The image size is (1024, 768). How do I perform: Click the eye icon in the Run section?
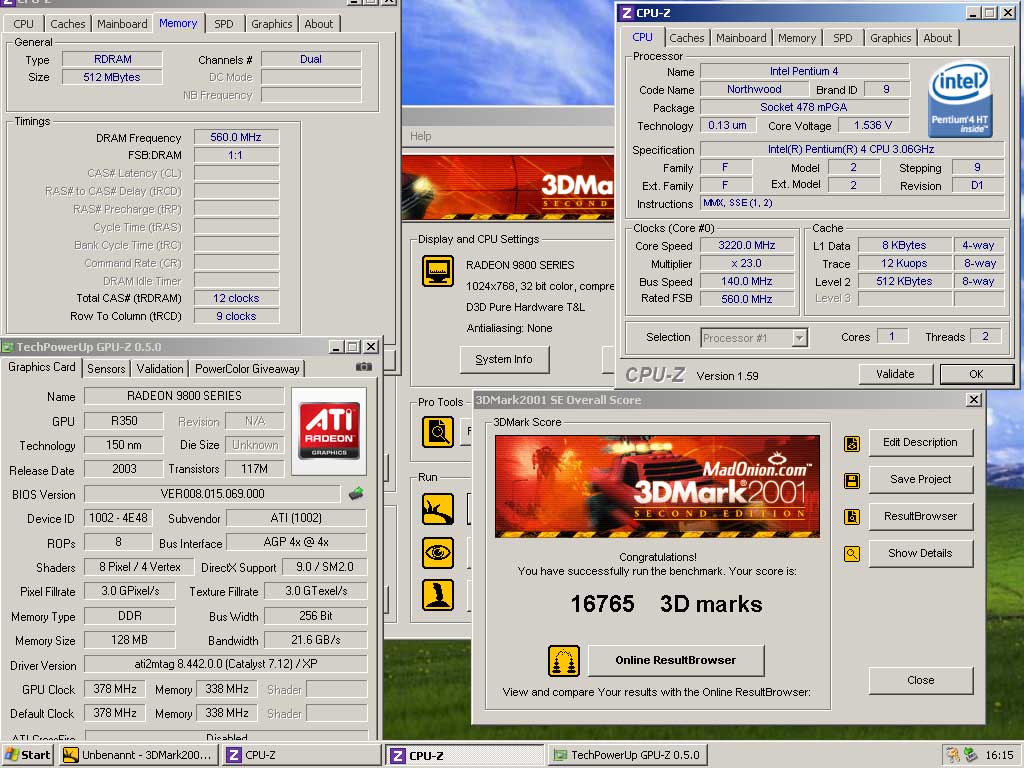click(438, 552)
